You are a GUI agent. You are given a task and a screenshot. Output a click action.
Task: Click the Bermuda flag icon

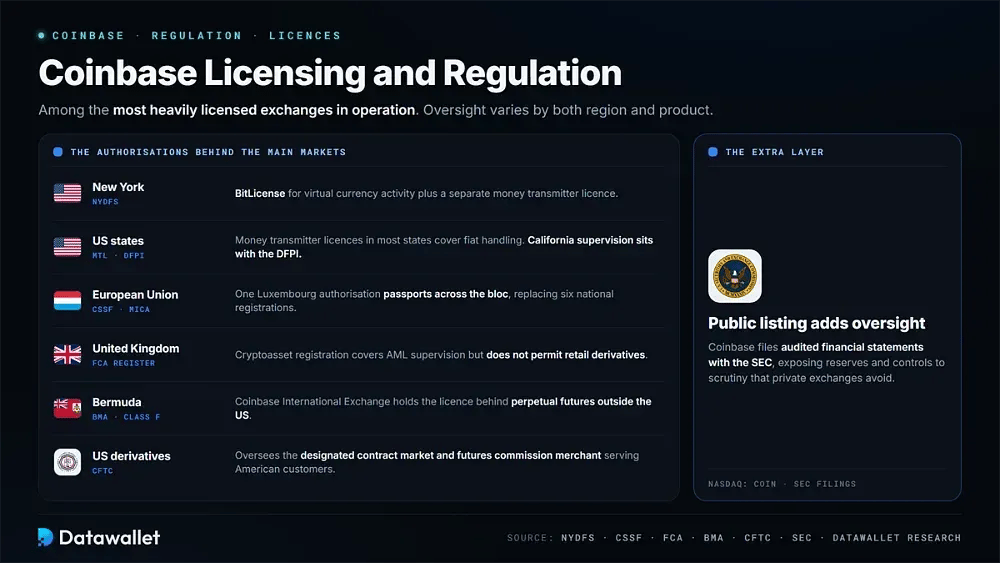click(68, 408)
